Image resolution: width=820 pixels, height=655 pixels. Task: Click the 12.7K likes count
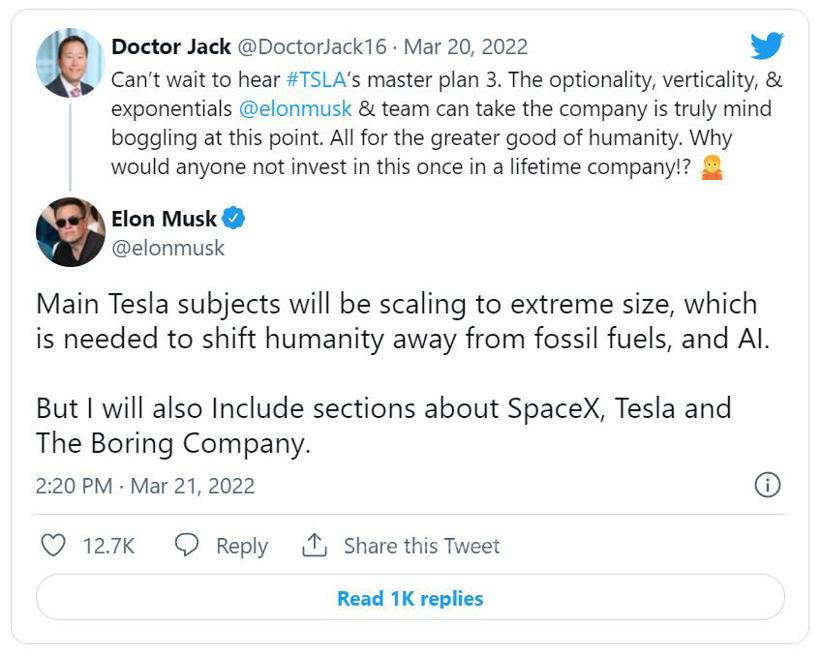click(x=108, y=546)
